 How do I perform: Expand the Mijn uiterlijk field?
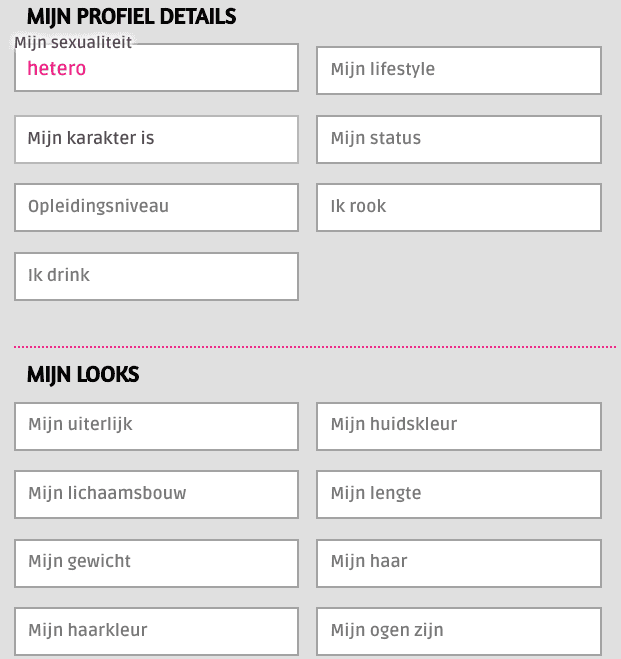(156, 426)
